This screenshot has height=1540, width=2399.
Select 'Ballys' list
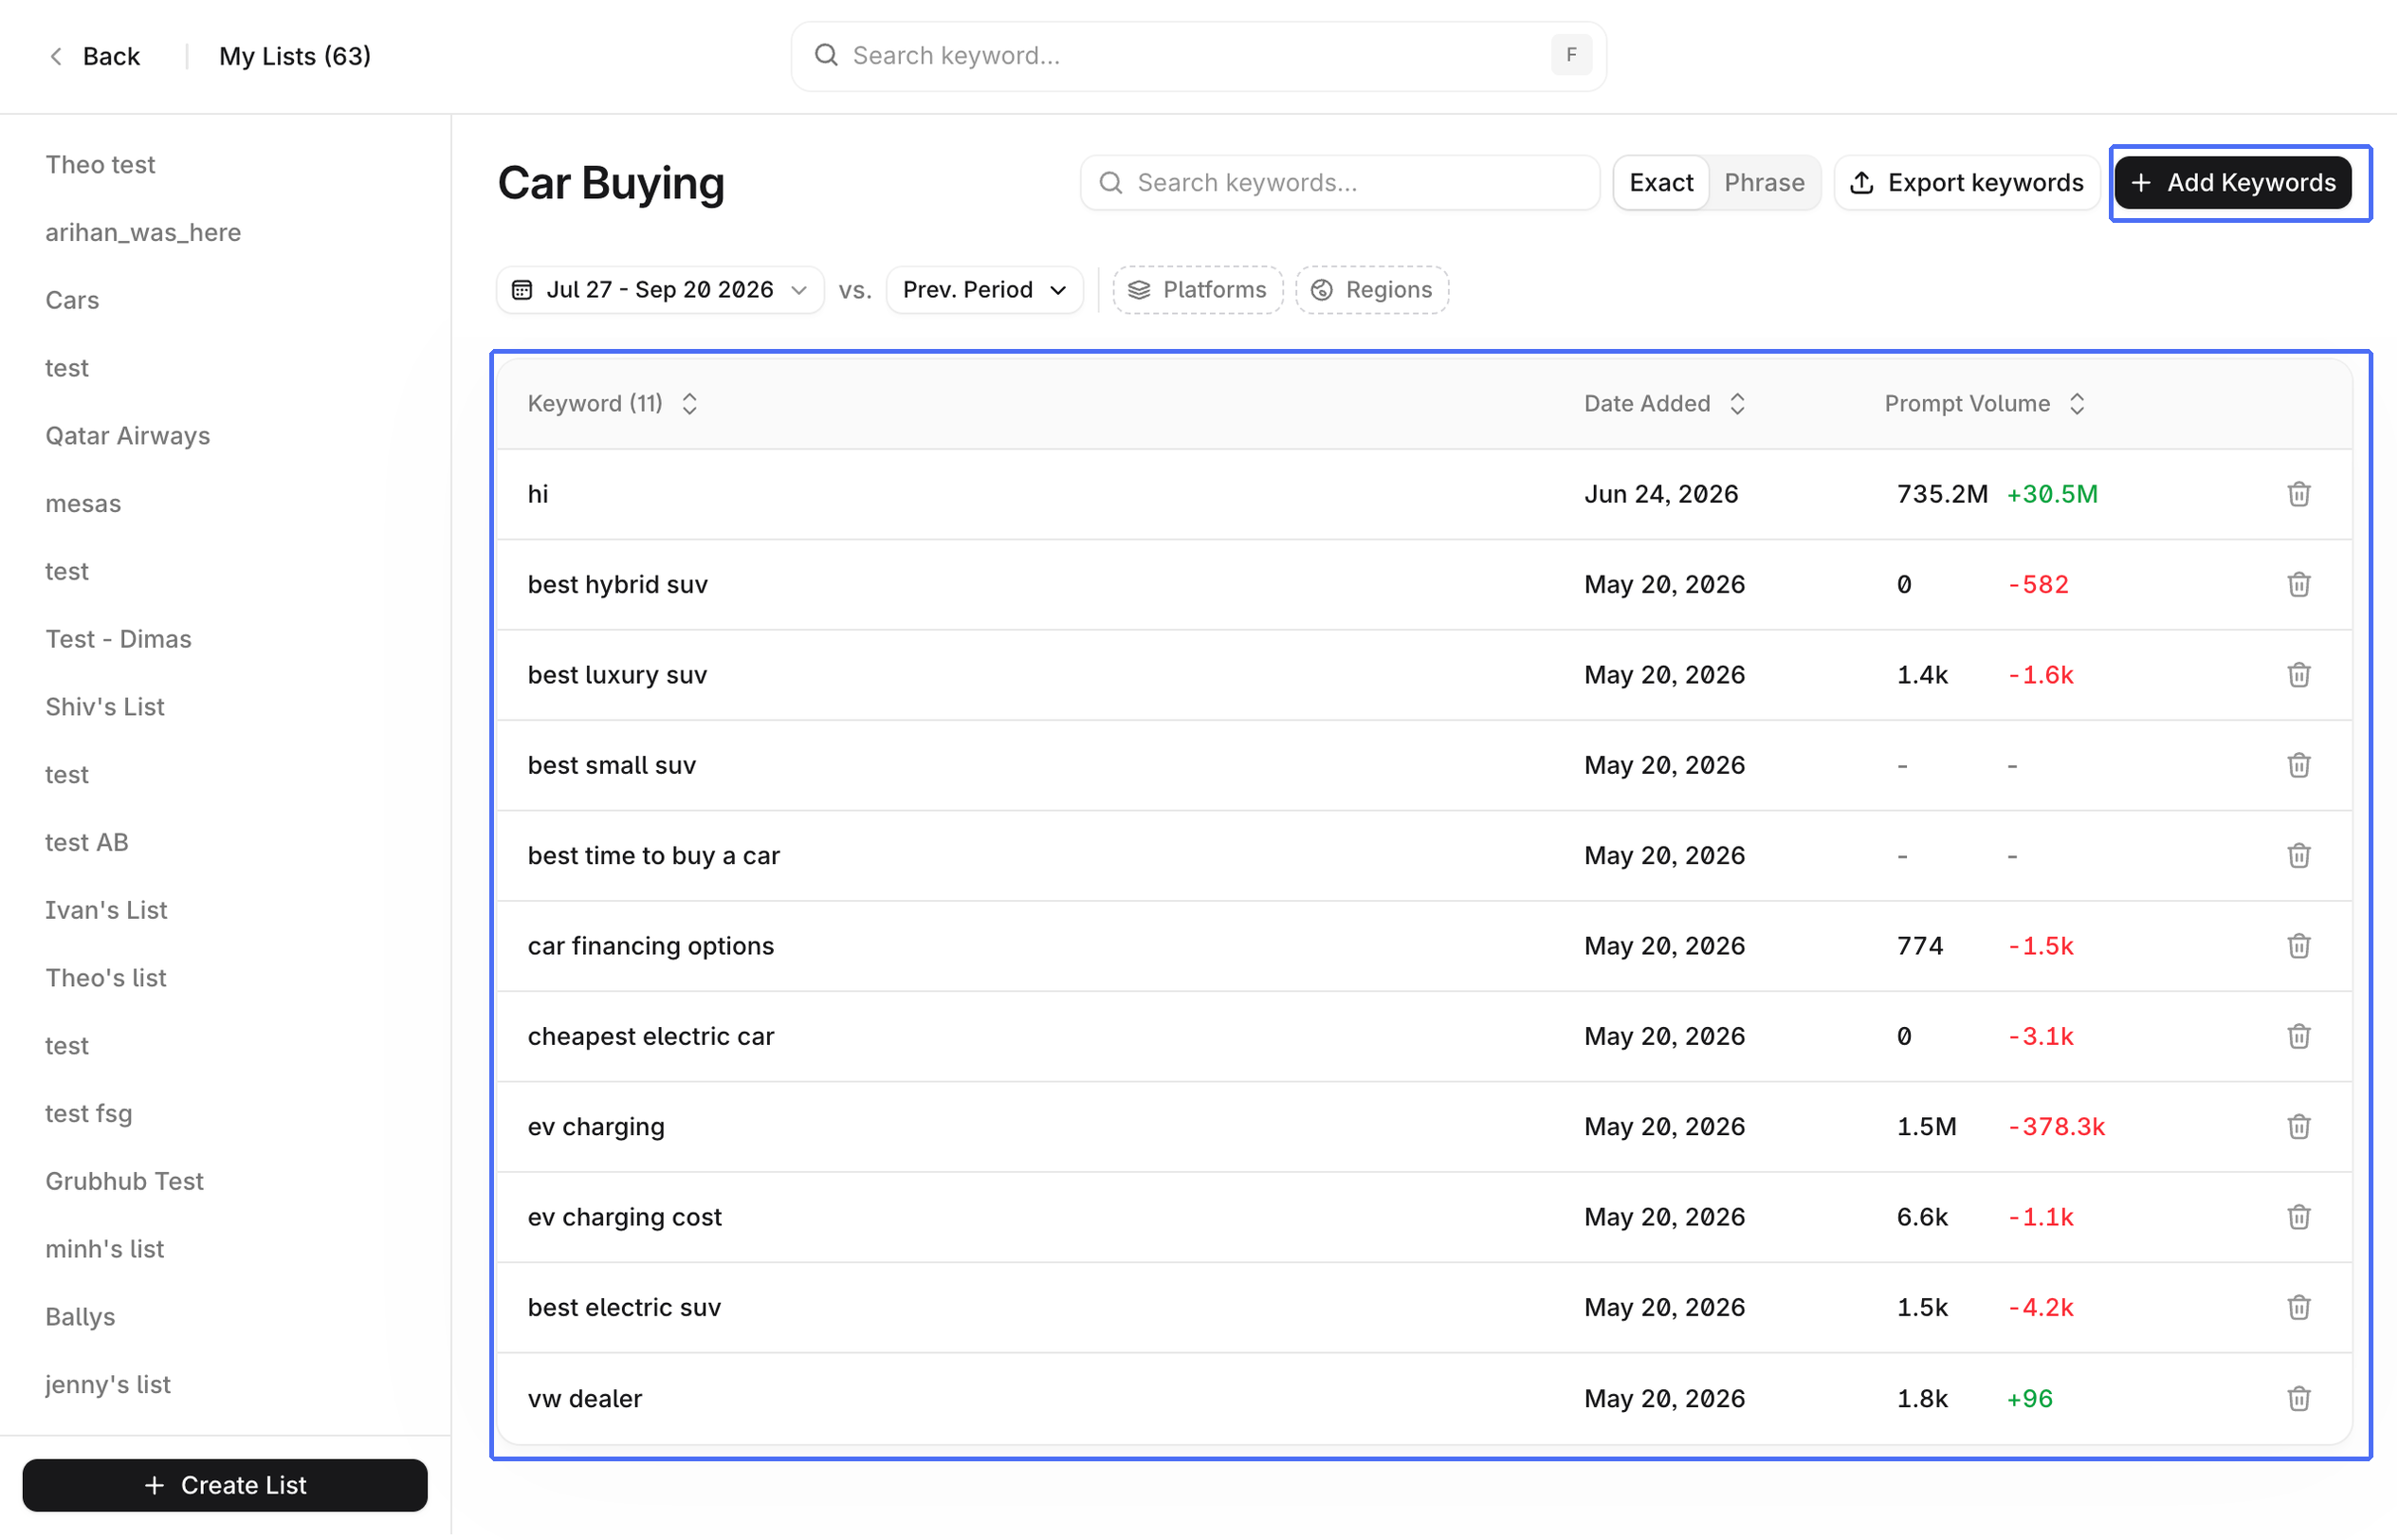[80, 1317]
